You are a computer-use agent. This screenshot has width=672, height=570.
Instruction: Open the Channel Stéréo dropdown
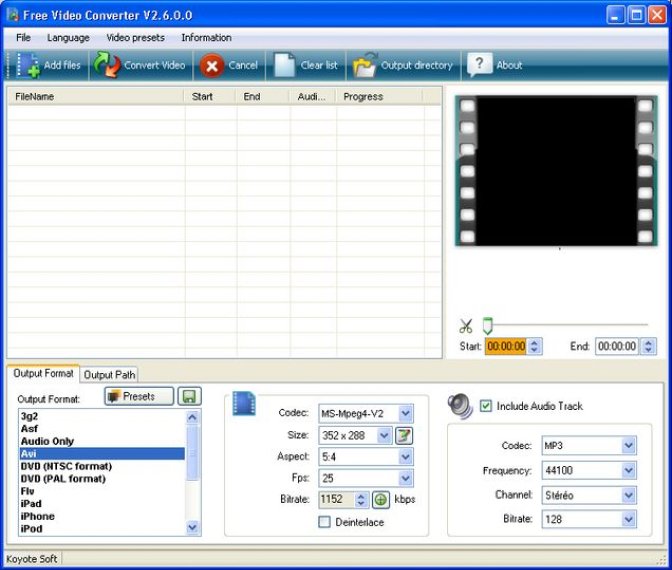click(x=629, y=495)
